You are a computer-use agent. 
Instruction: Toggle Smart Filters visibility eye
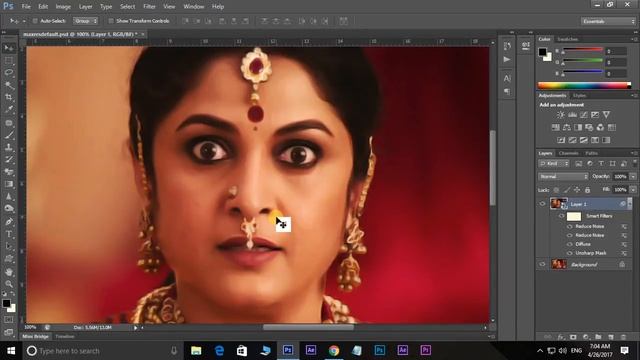562,216
